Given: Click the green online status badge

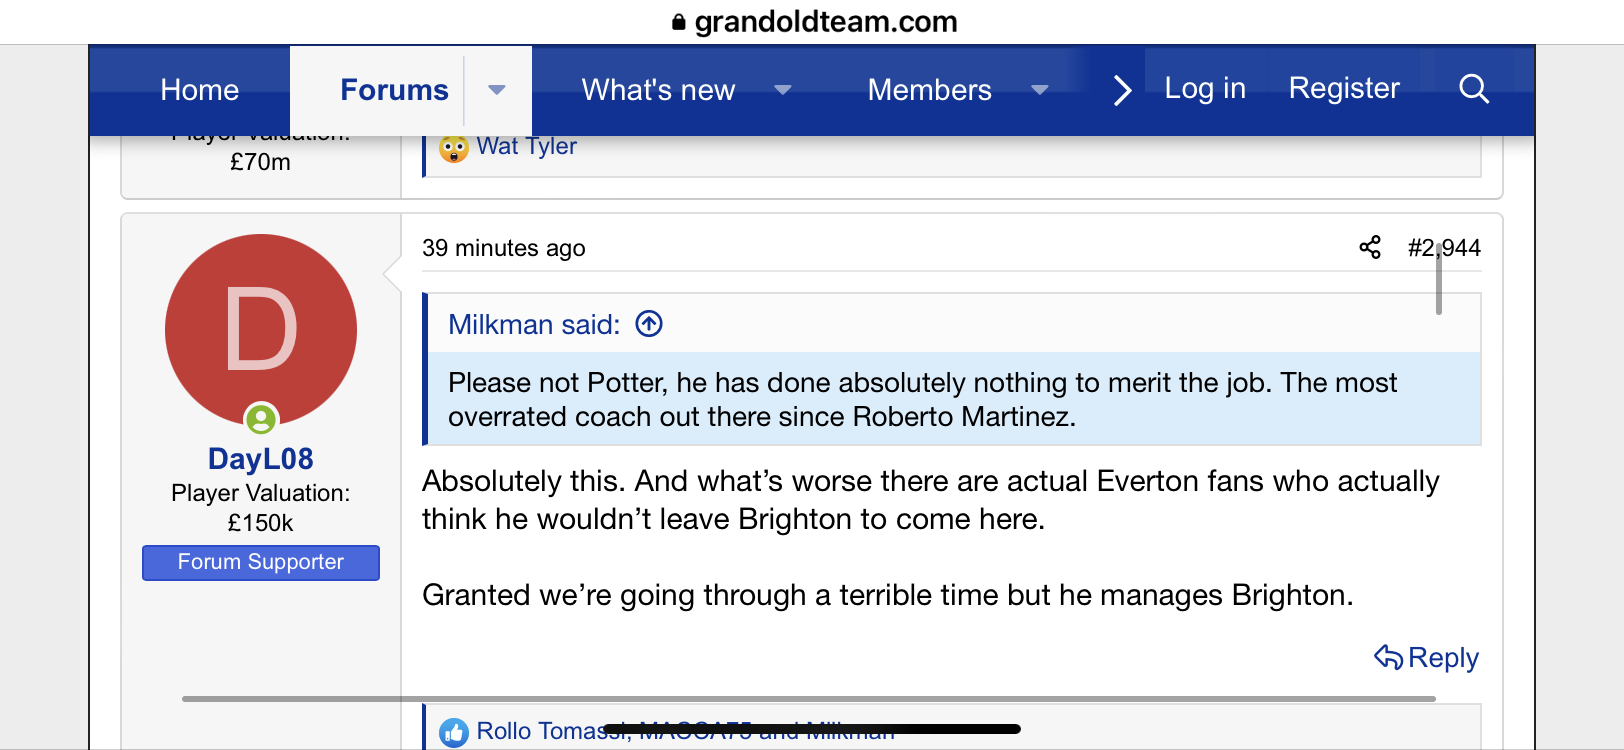Looking at the screenshot, I should click(261, 418).
